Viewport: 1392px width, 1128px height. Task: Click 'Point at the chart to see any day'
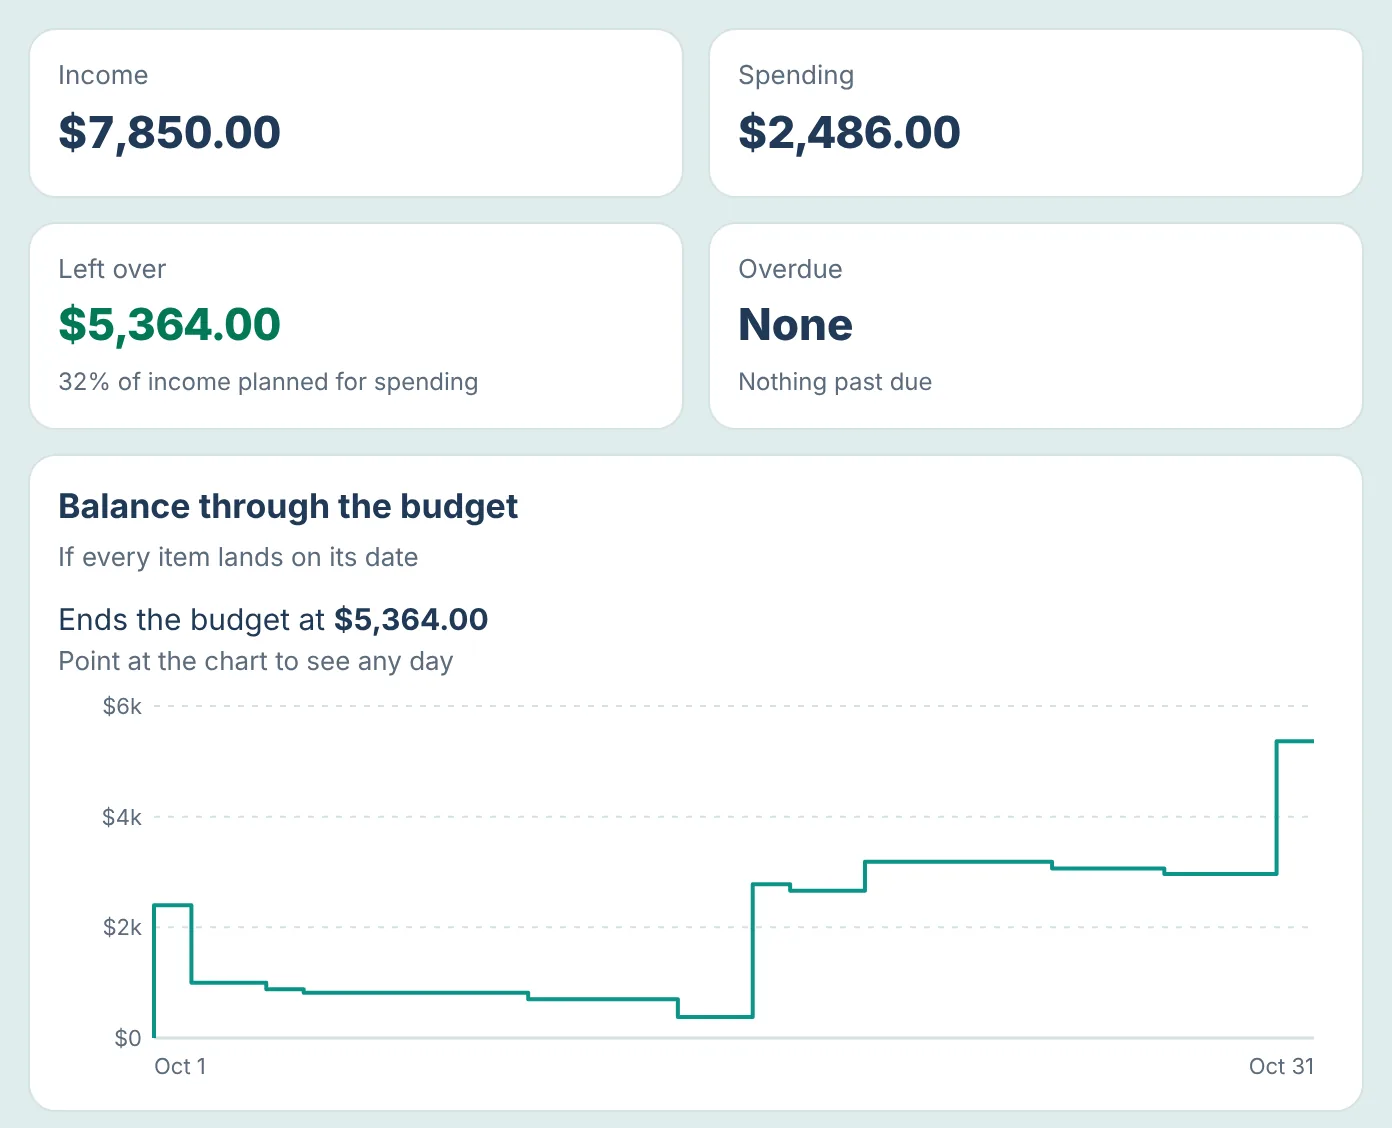[256, 661]
